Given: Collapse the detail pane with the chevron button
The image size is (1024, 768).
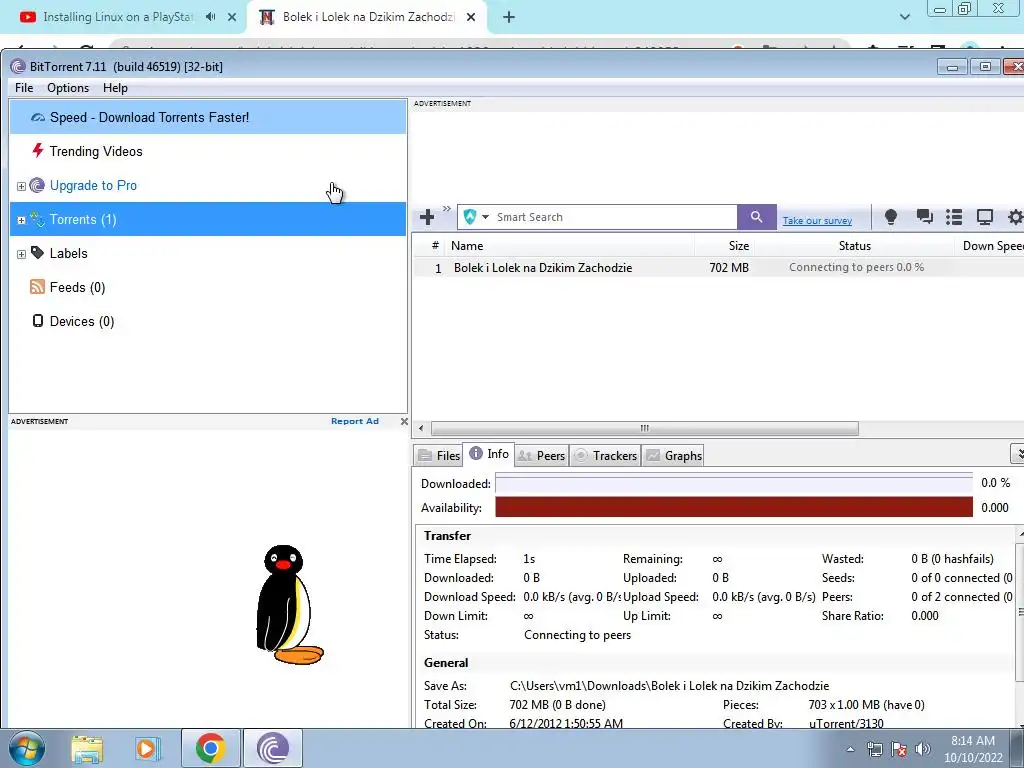Looking at the screenshot, I should (1019, 453).
